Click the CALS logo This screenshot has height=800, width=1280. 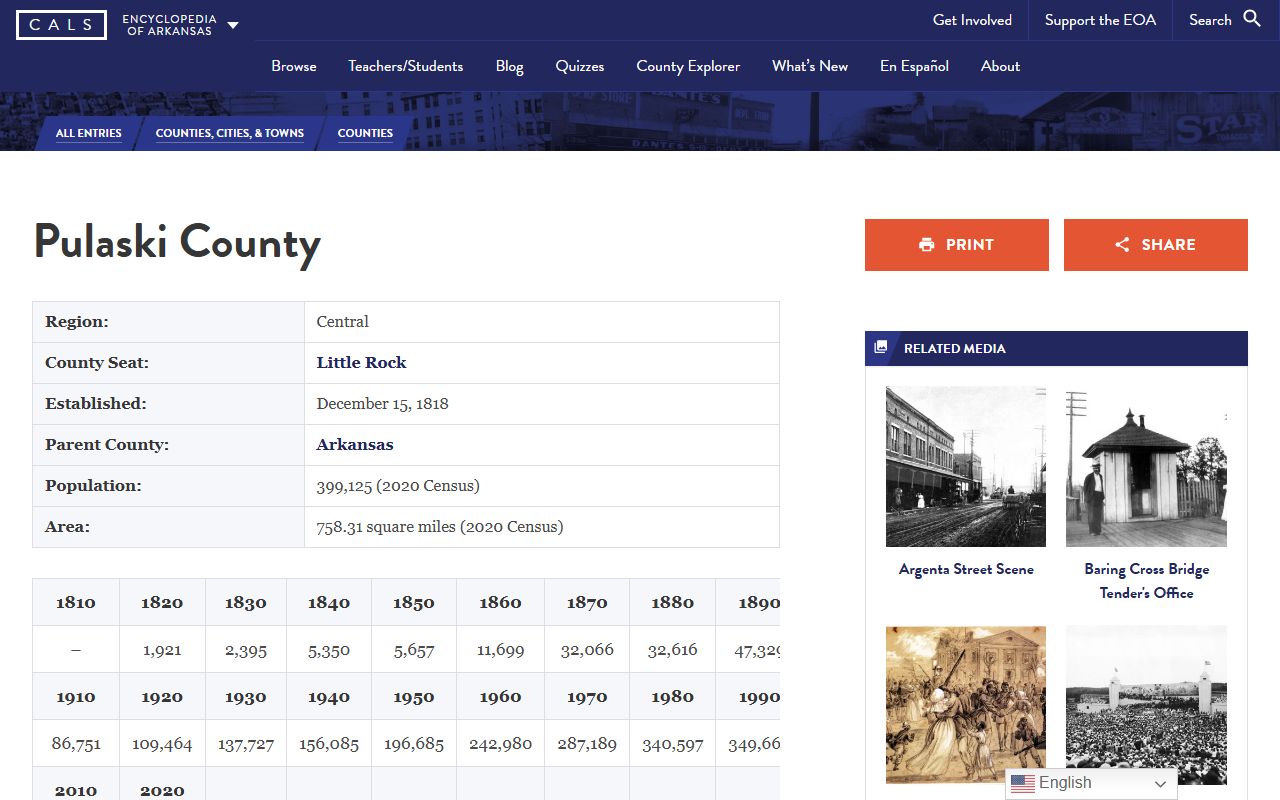point(61,24)
